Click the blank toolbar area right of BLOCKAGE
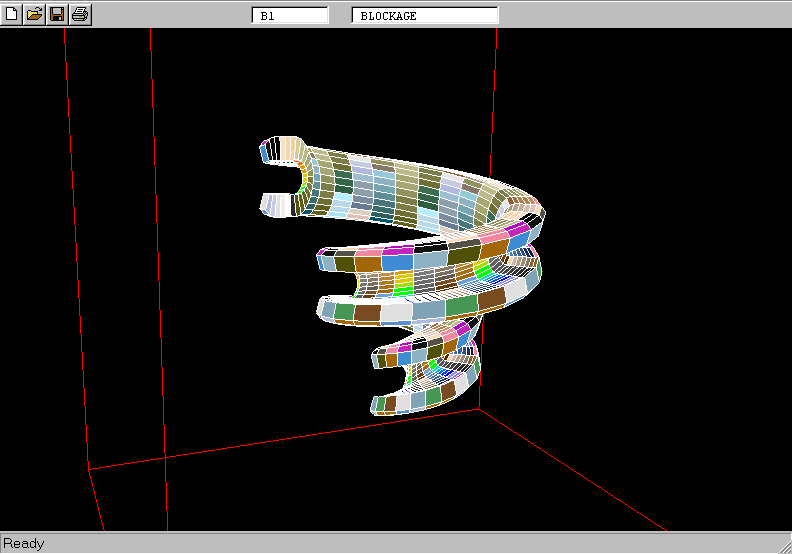Viewport: 792px width, 554px height. 640,14
